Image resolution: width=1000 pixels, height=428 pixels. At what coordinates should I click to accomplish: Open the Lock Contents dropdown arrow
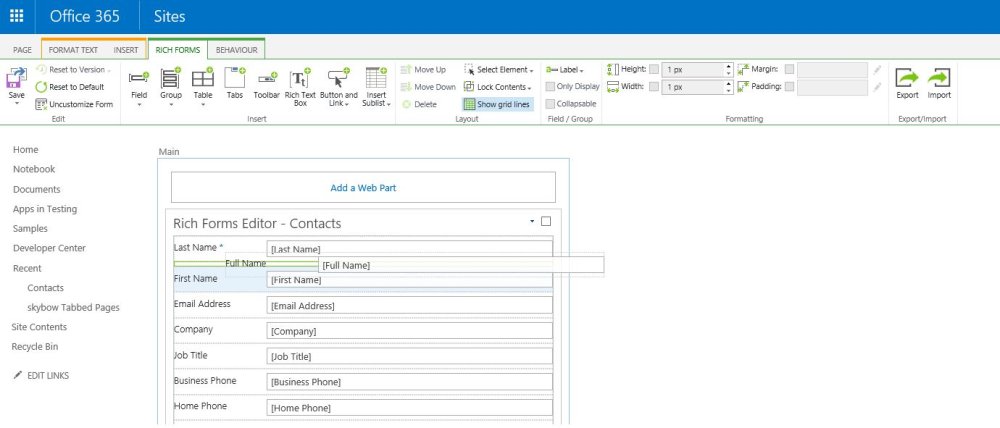[530, 88]
